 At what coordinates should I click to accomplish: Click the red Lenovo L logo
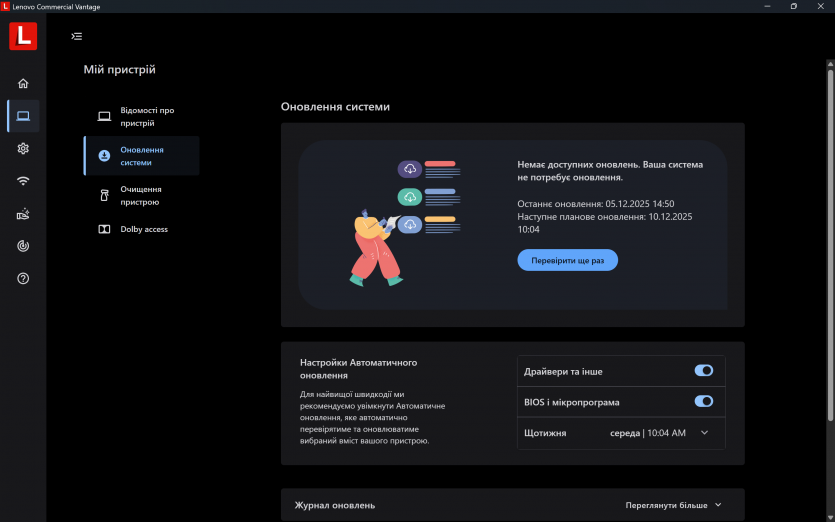[23, 36]
